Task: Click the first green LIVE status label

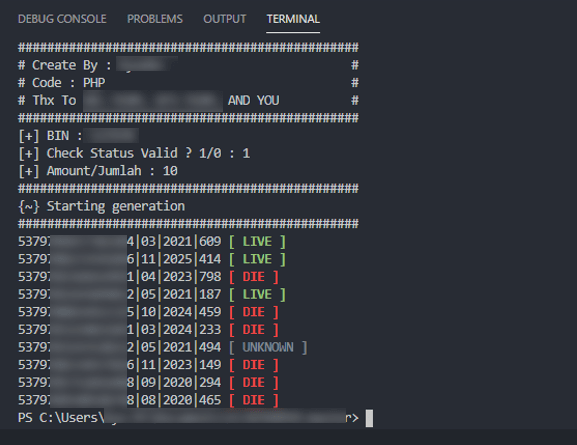Action: 257,241
